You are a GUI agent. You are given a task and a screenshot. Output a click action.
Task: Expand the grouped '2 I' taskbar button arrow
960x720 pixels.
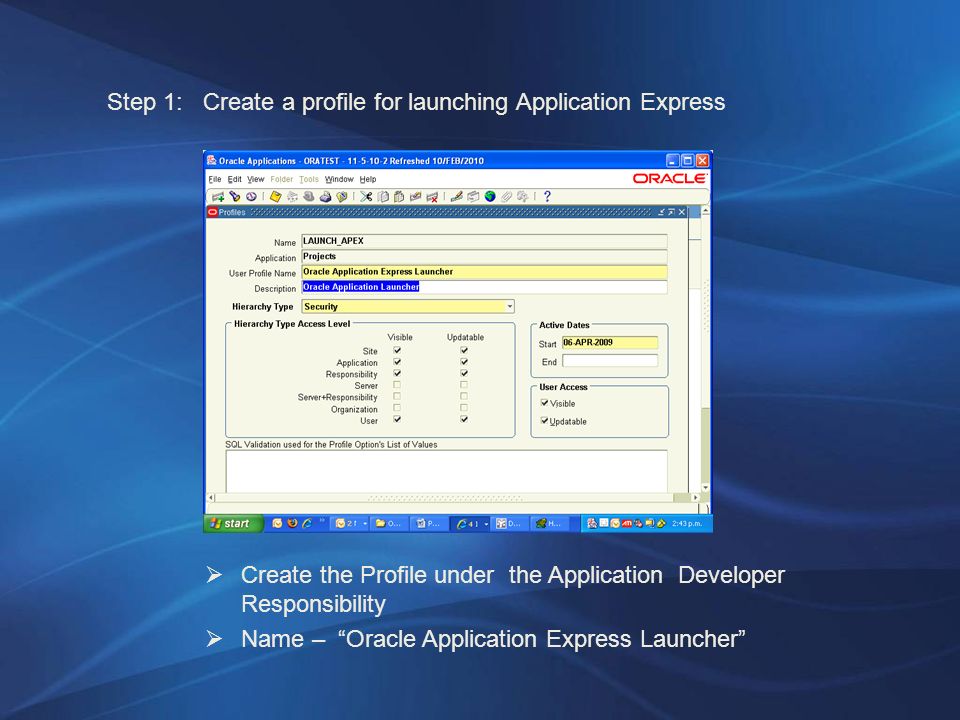(365, 523)
